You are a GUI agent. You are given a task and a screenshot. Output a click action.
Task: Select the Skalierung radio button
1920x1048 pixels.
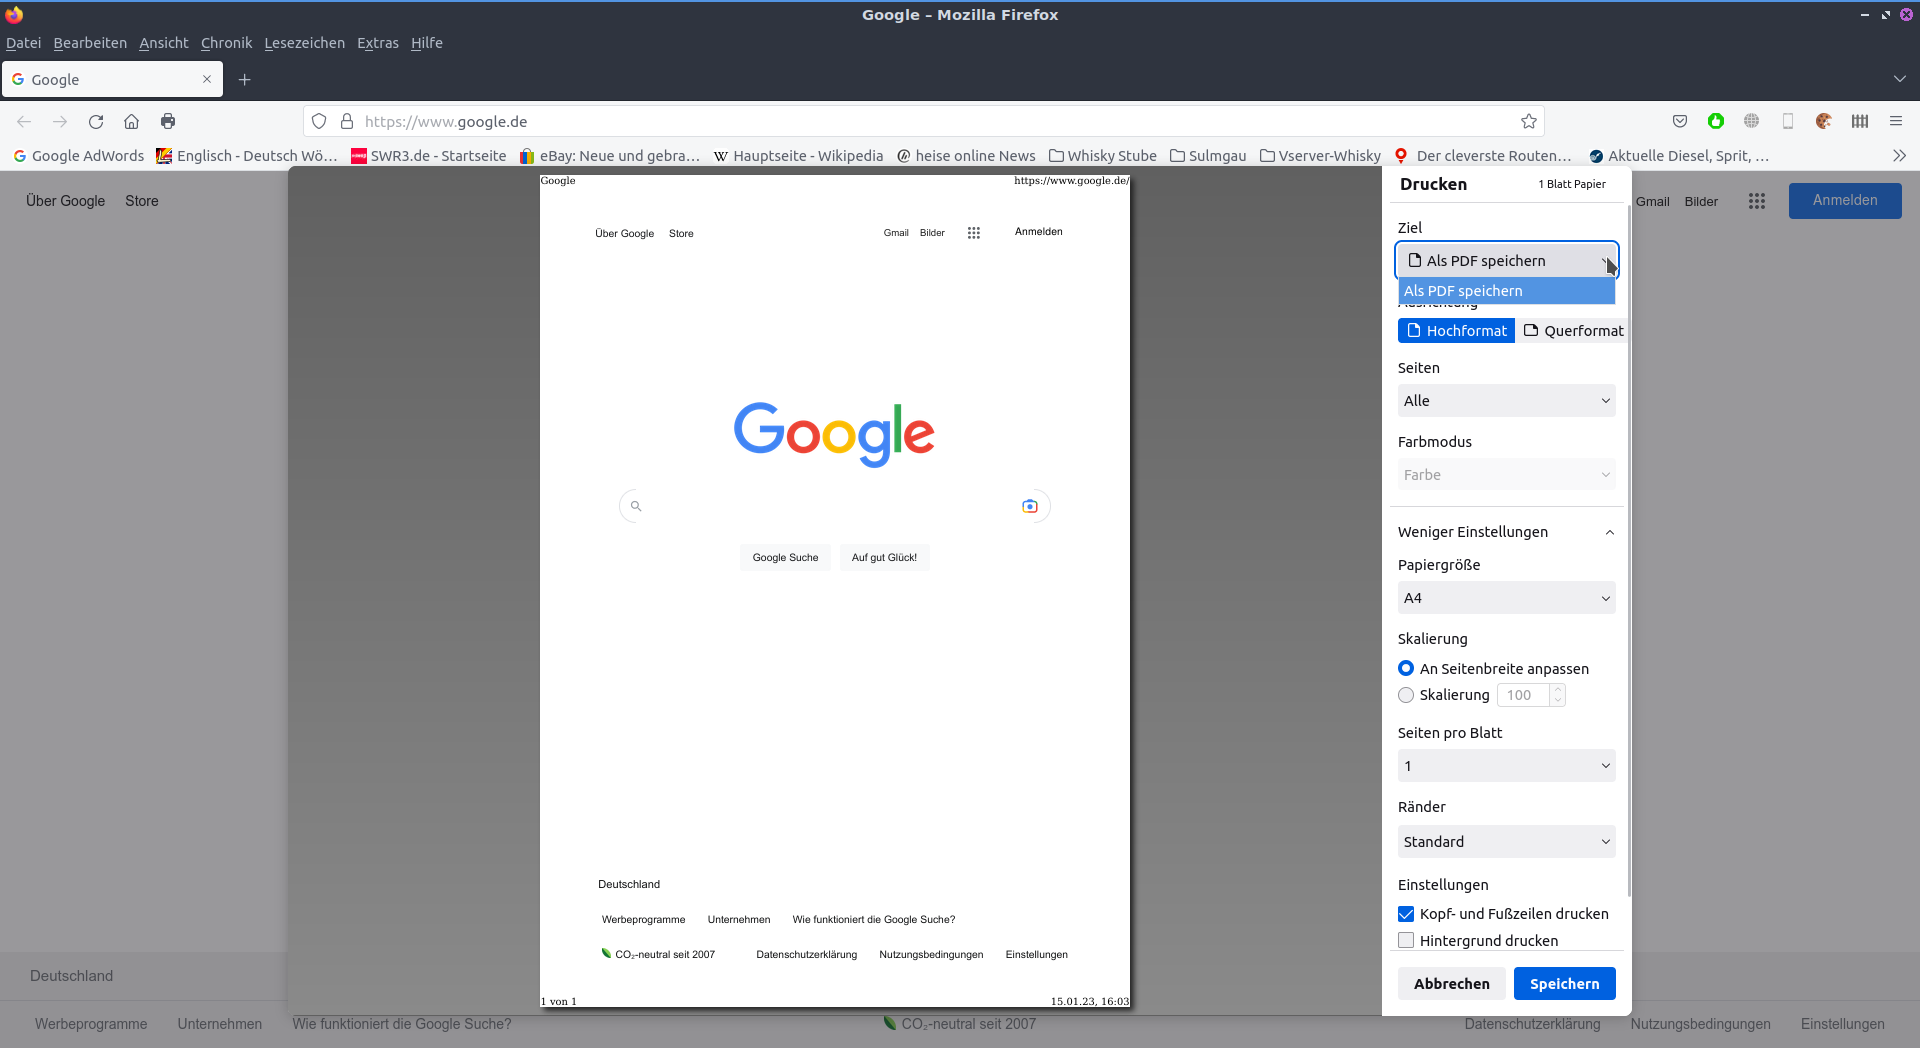pos(1406,695)
